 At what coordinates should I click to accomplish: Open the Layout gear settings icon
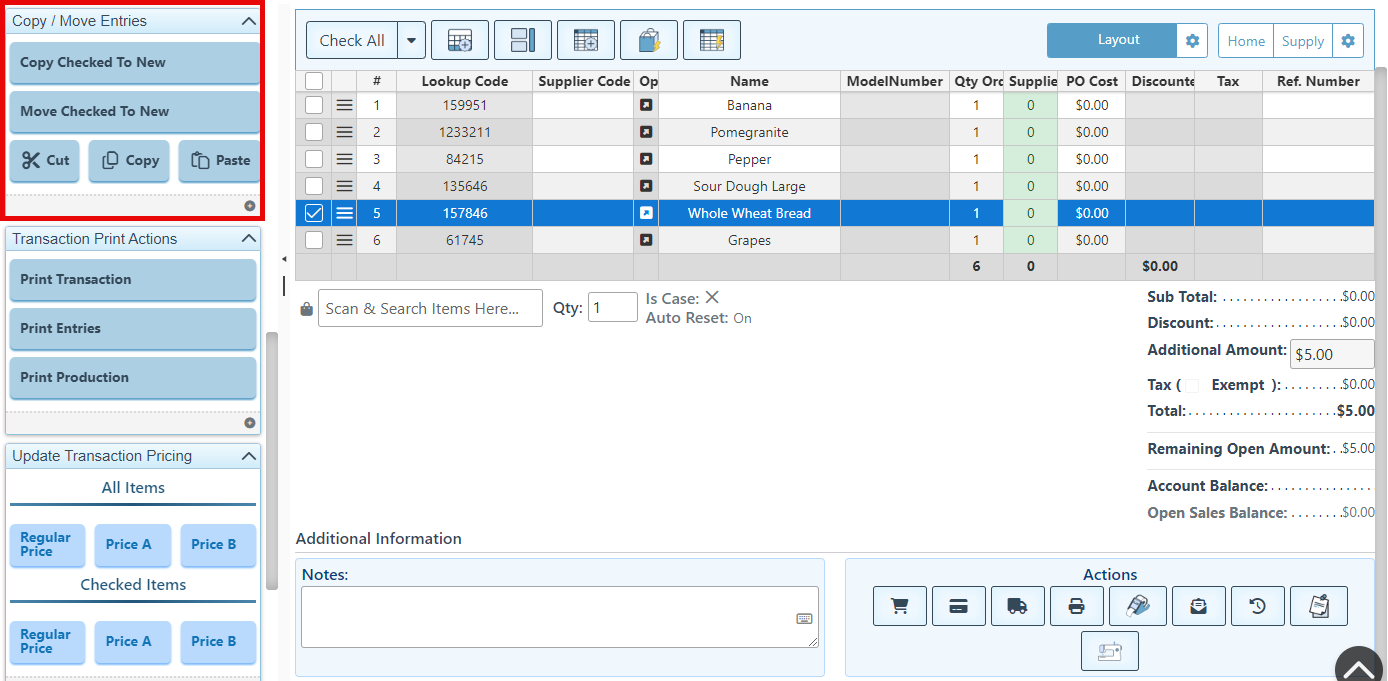[1192, 41]
